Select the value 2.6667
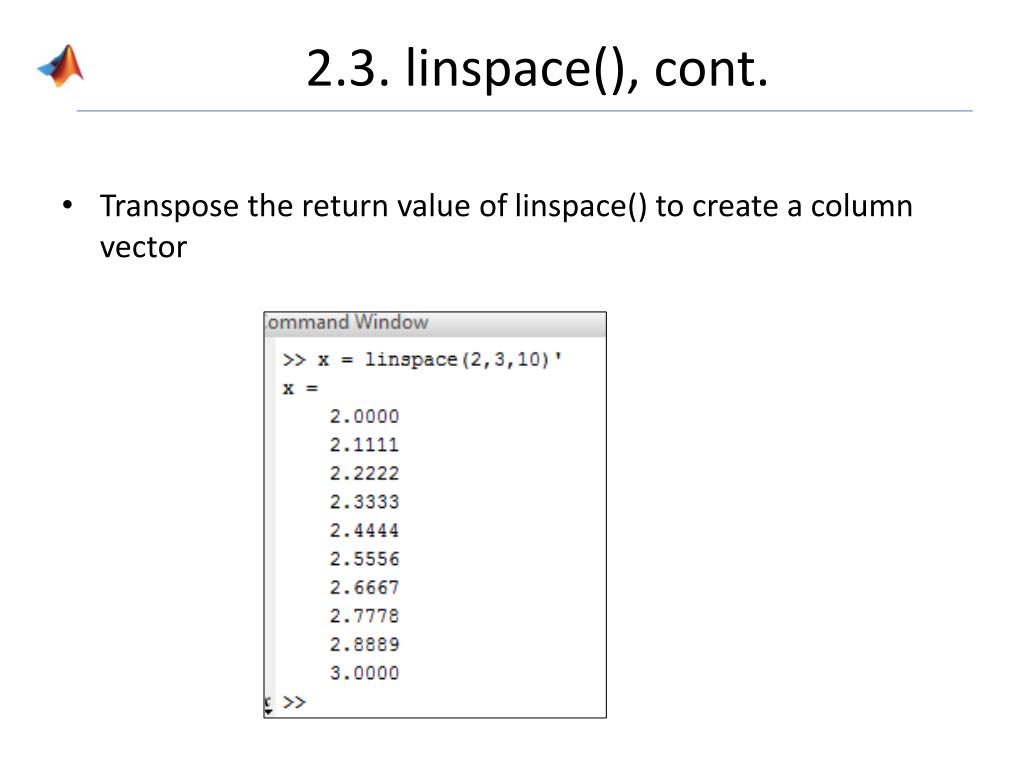Screen dimensions: 1024x768 [x=364, y=588]
